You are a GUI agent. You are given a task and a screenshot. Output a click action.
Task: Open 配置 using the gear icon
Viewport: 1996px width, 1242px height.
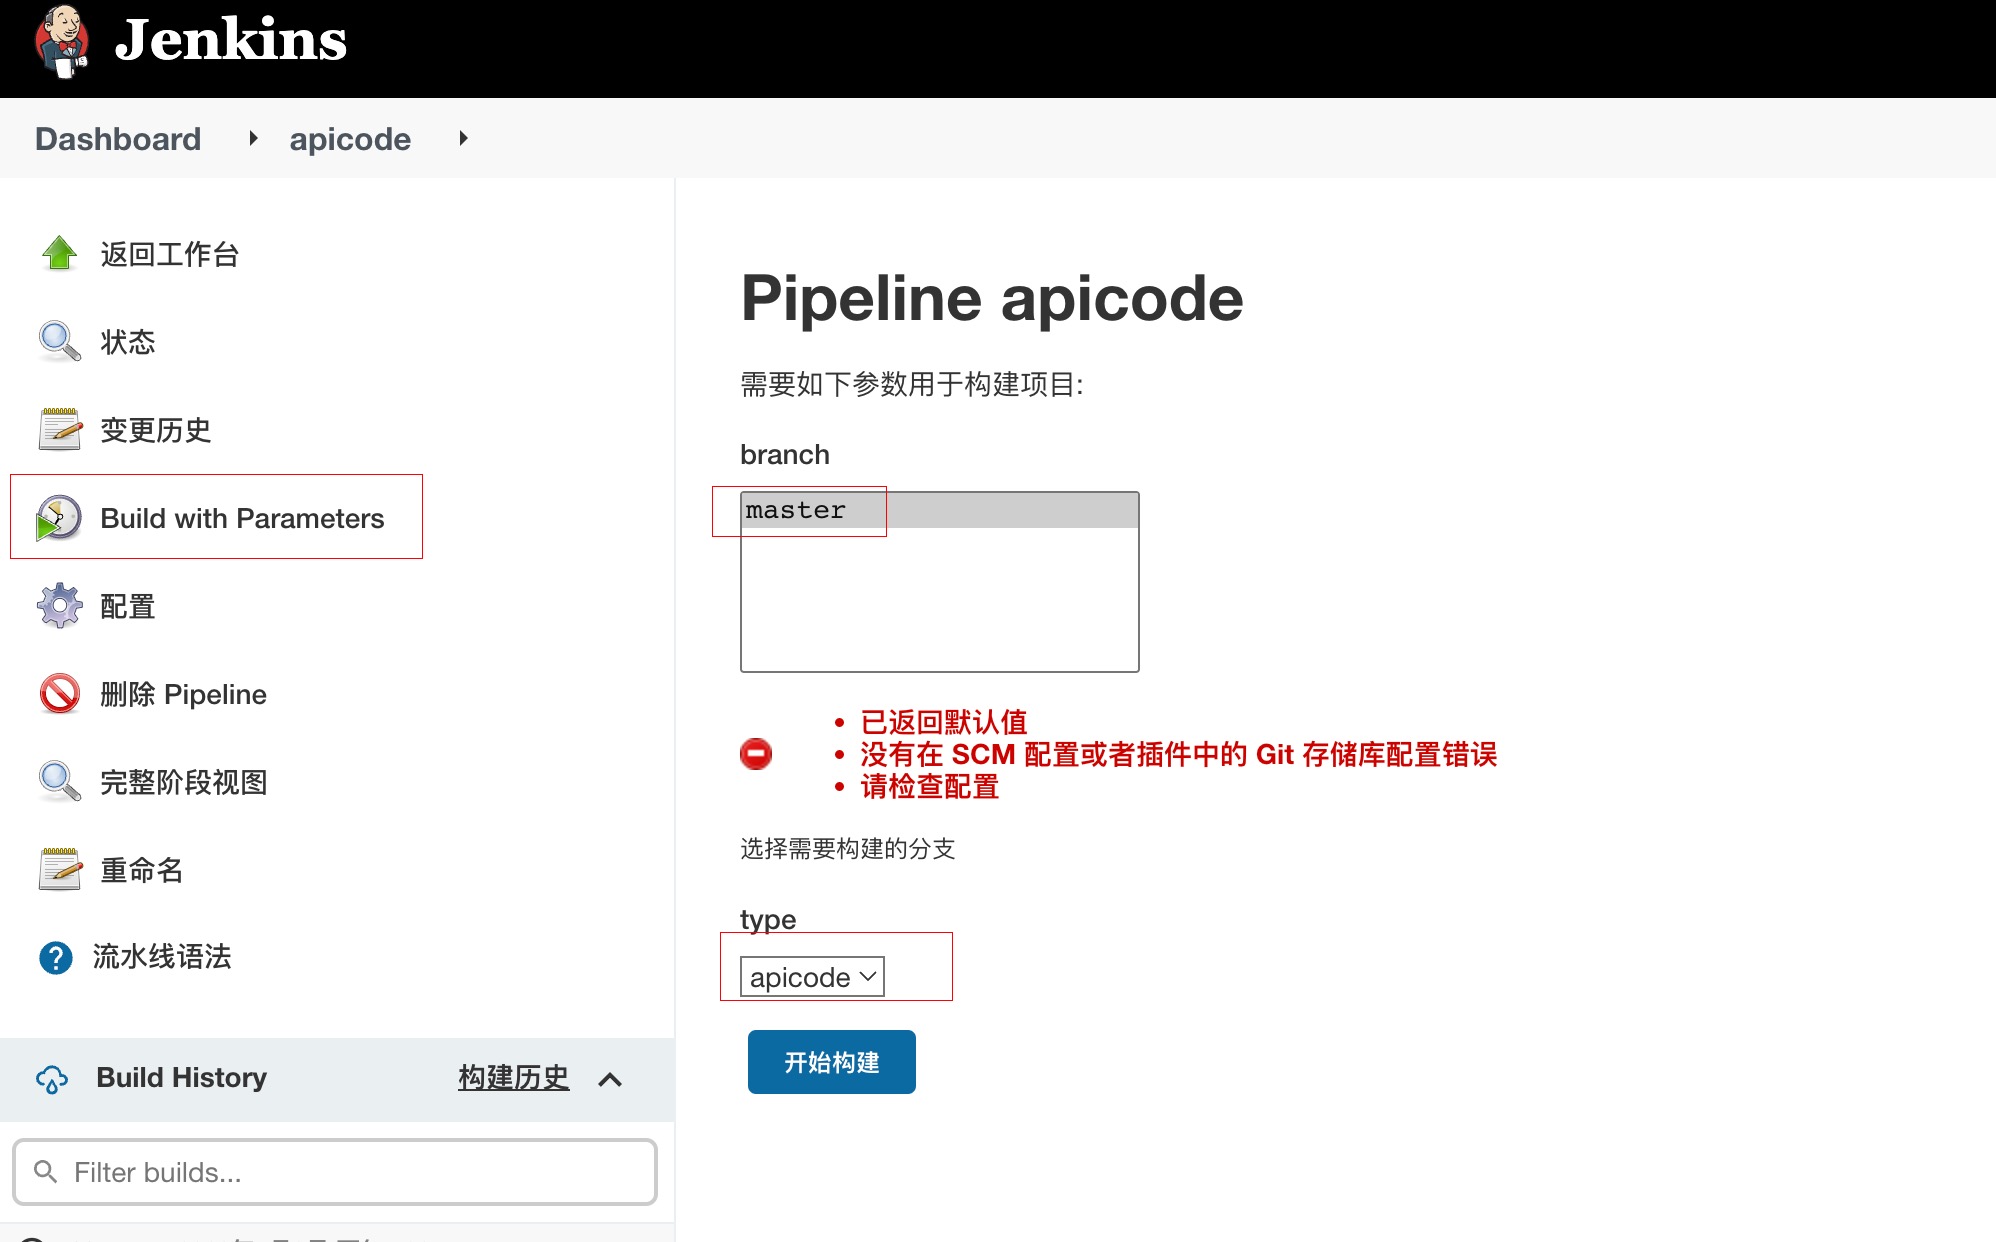point(58,605)
